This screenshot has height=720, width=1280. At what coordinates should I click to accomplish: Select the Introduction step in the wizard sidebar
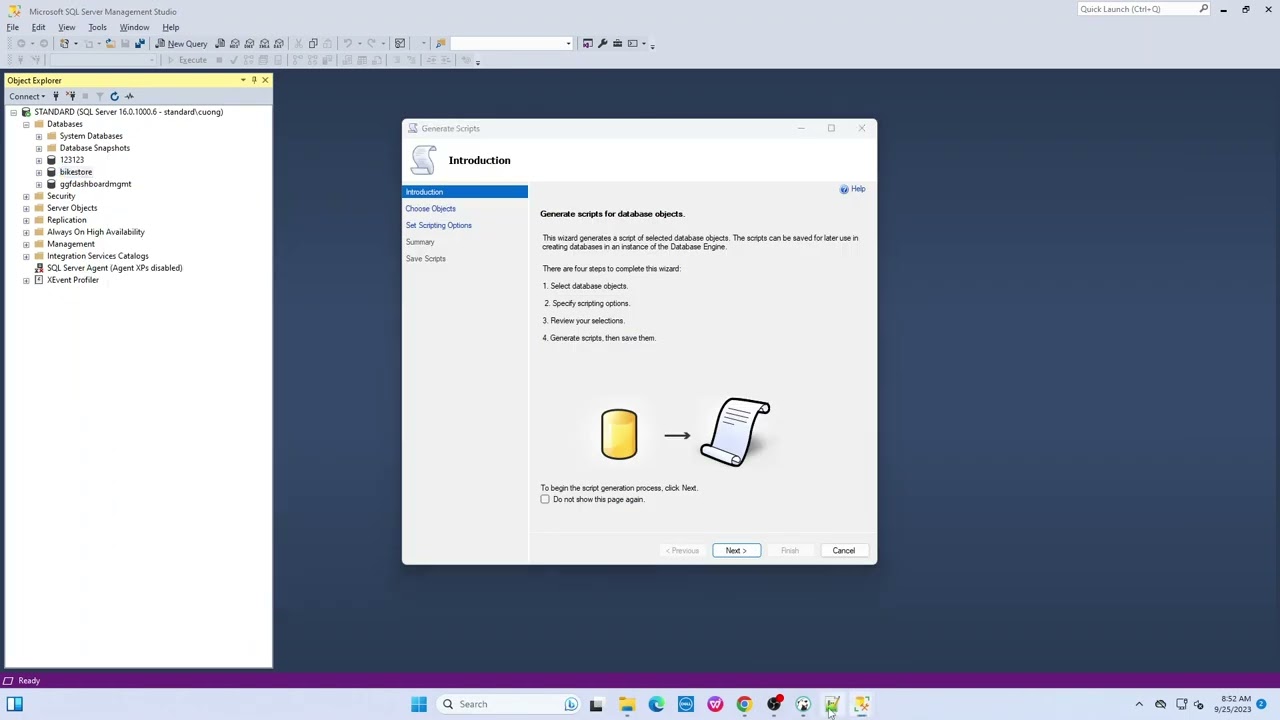tap(465, 192)
